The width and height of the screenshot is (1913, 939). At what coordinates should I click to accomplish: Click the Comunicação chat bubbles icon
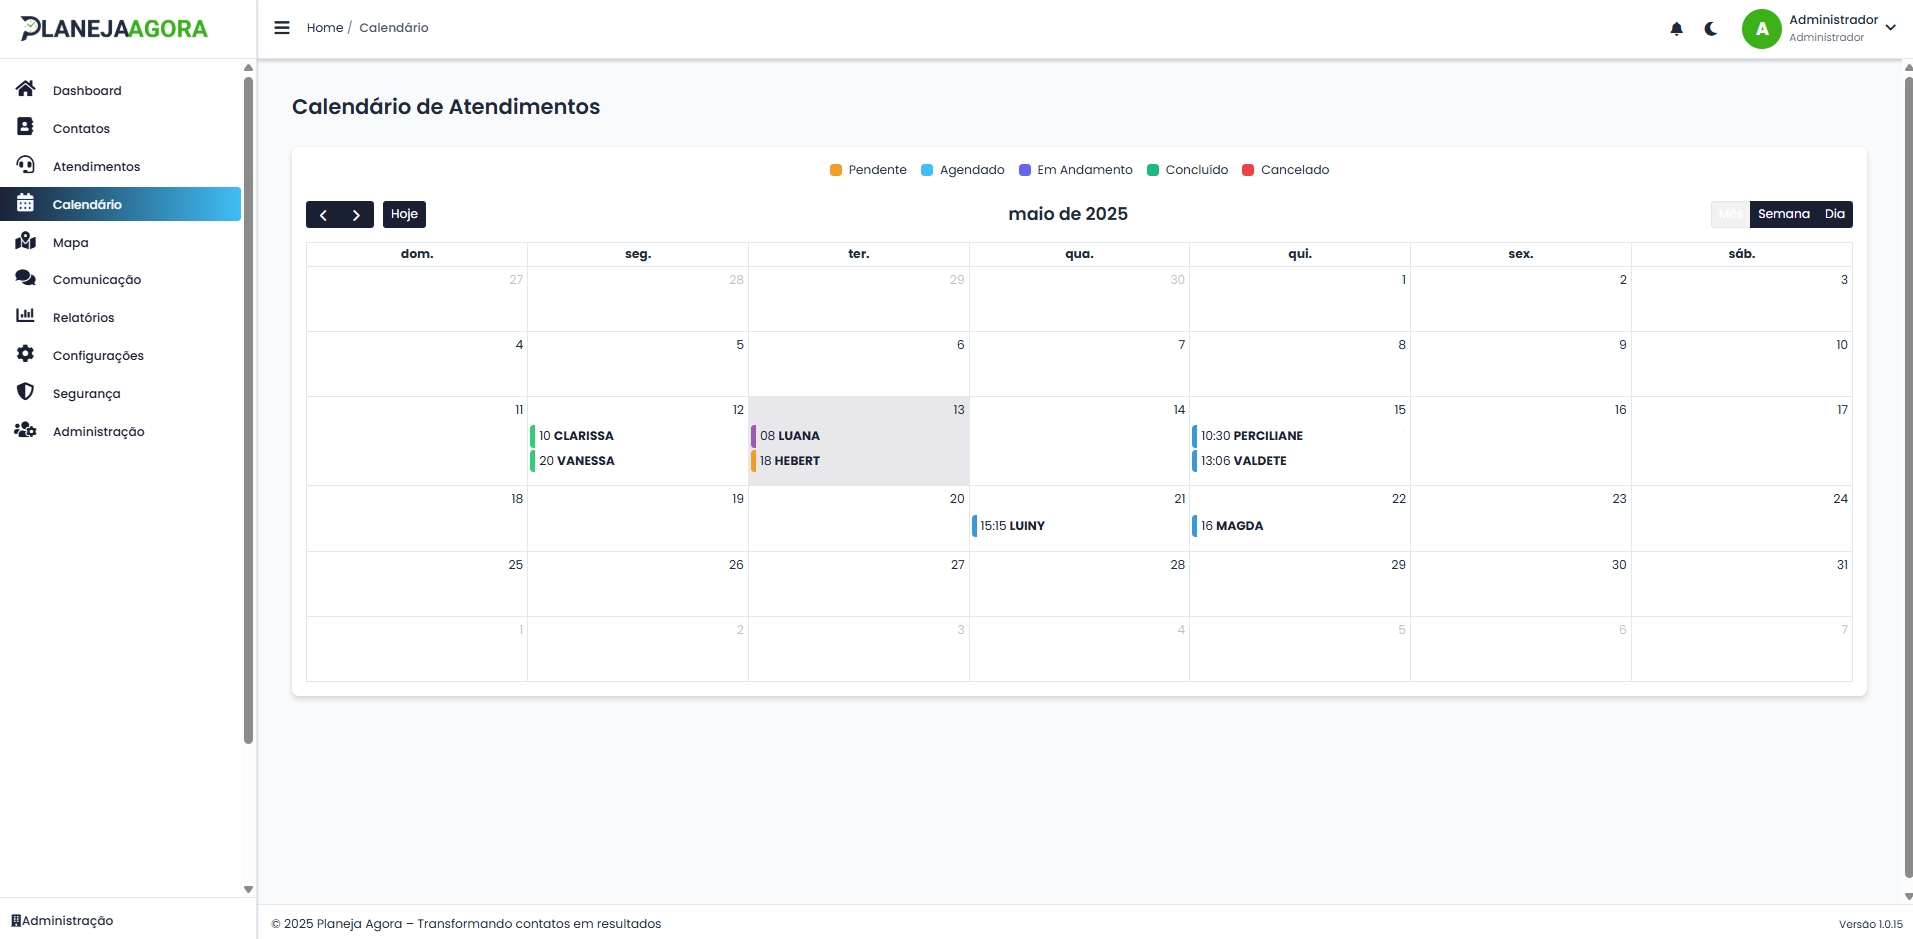[x=26, y=279]
